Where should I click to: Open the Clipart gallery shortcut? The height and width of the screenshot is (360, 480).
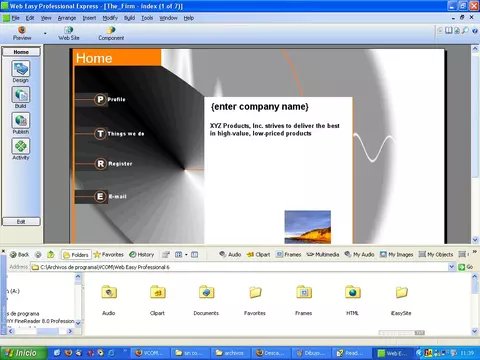(x=258, y=255)
